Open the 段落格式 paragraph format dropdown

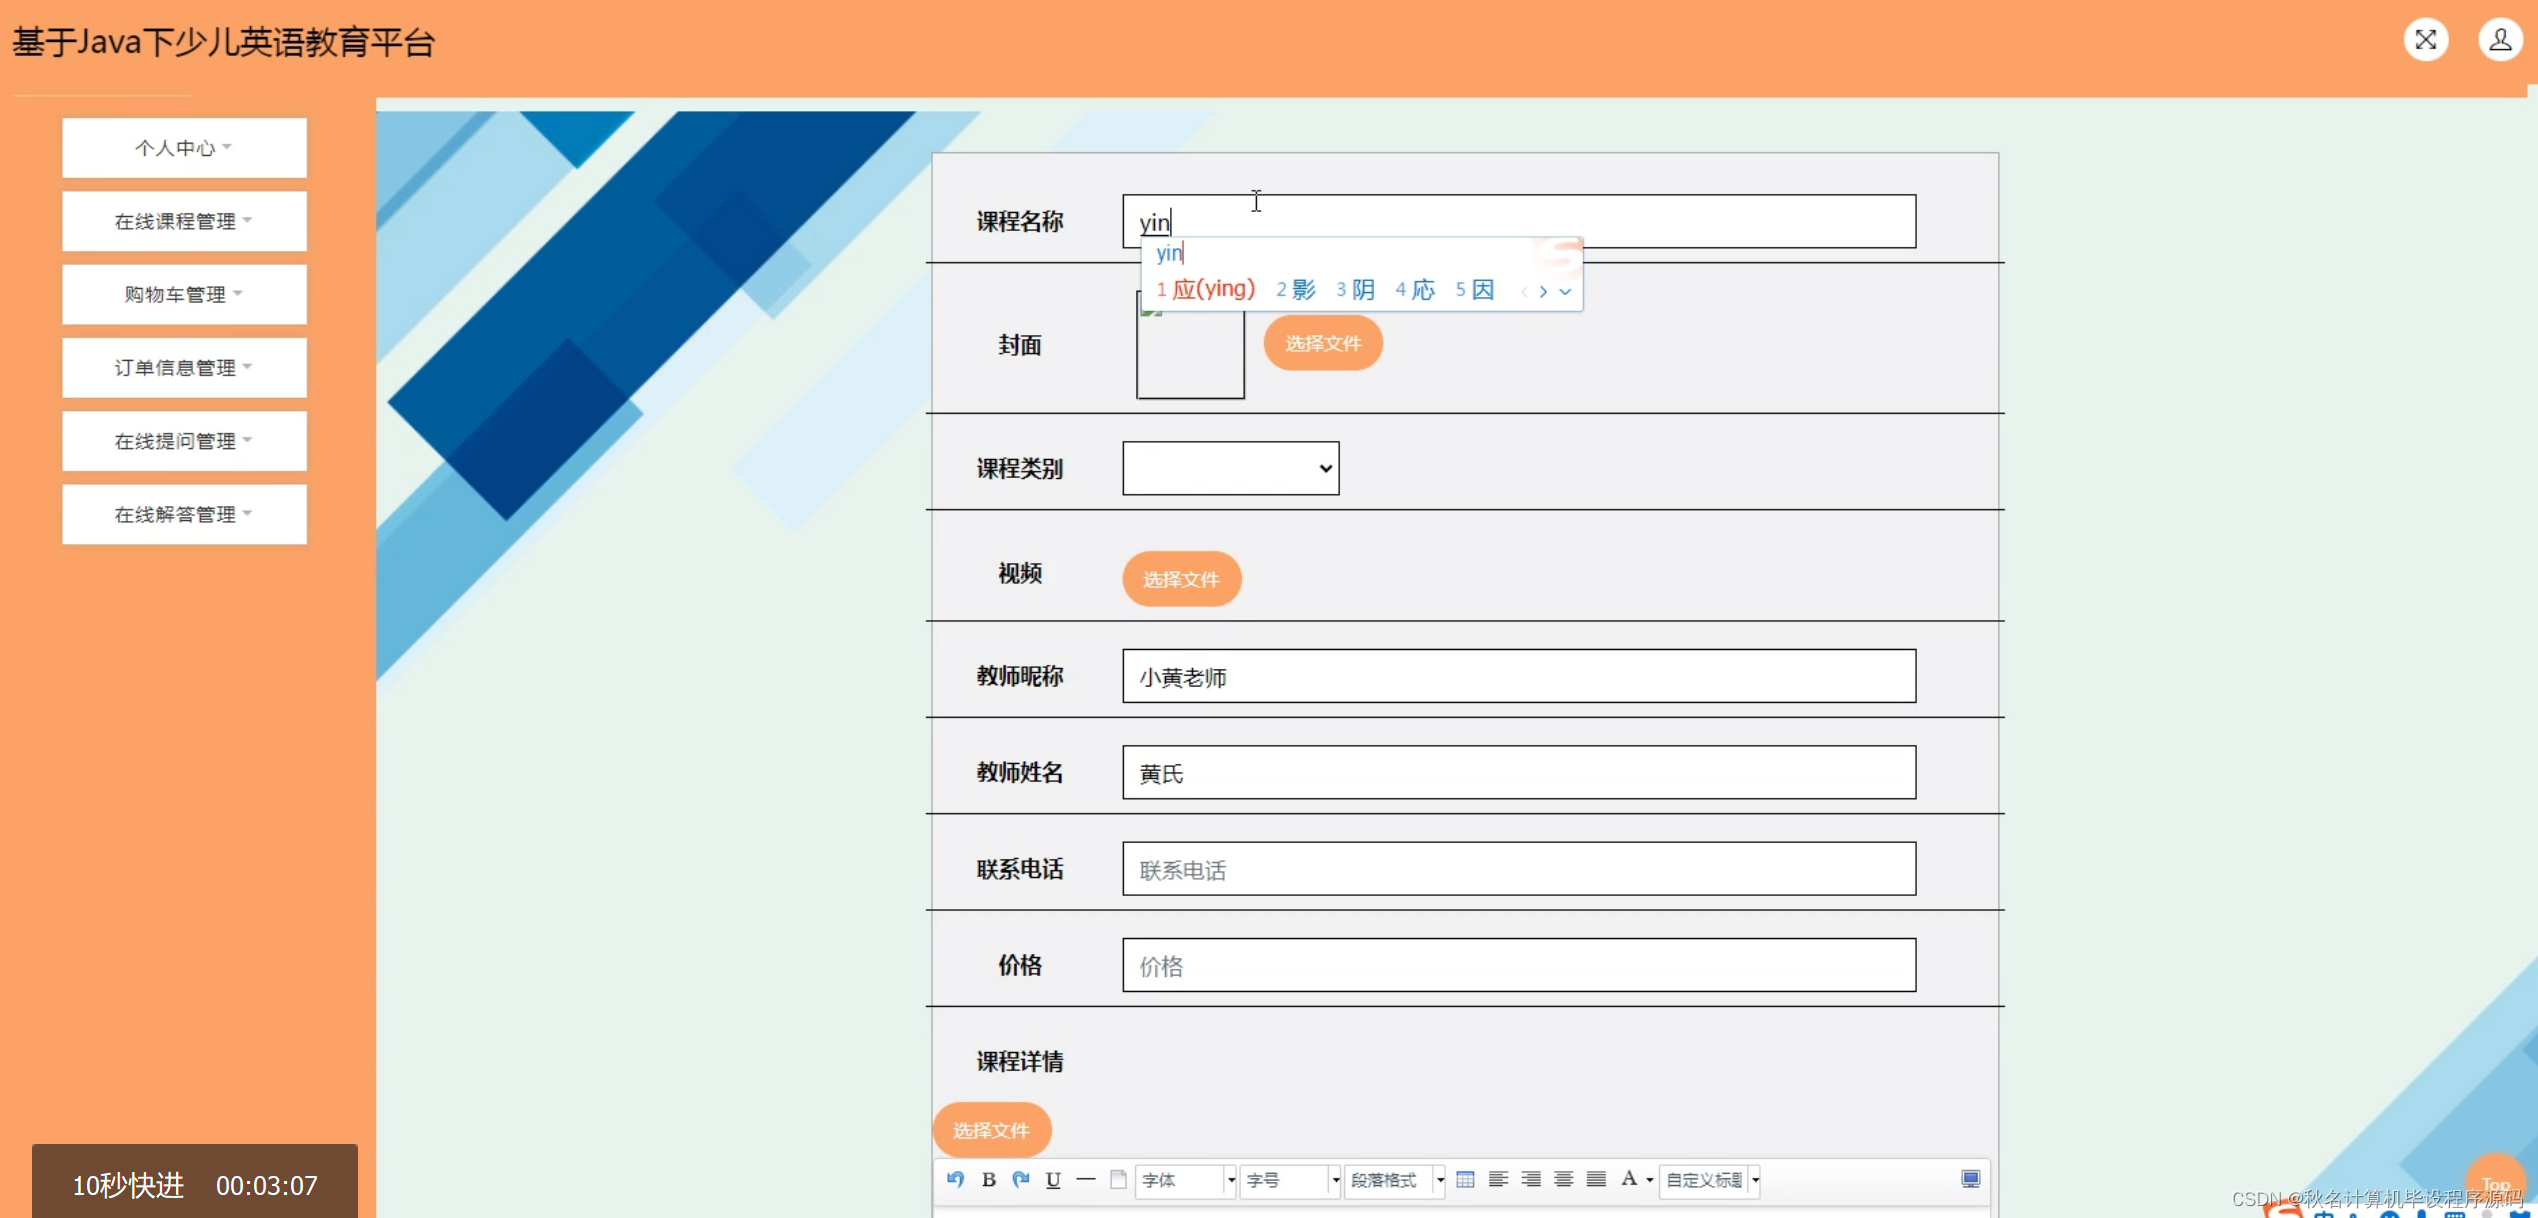(1395, 1180)
